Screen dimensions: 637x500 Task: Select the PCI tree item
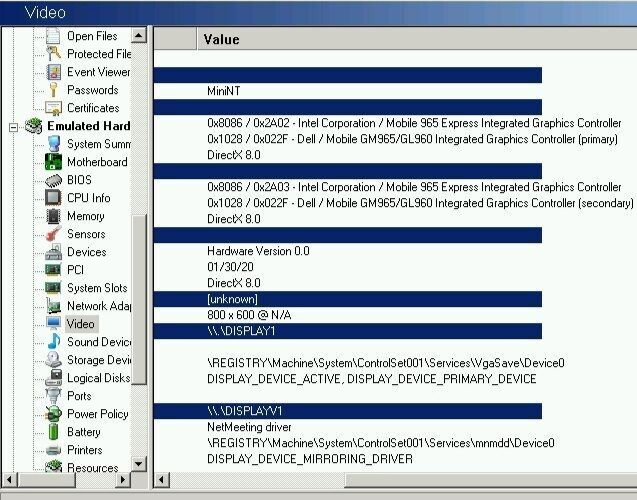click(x=76, y=270)
